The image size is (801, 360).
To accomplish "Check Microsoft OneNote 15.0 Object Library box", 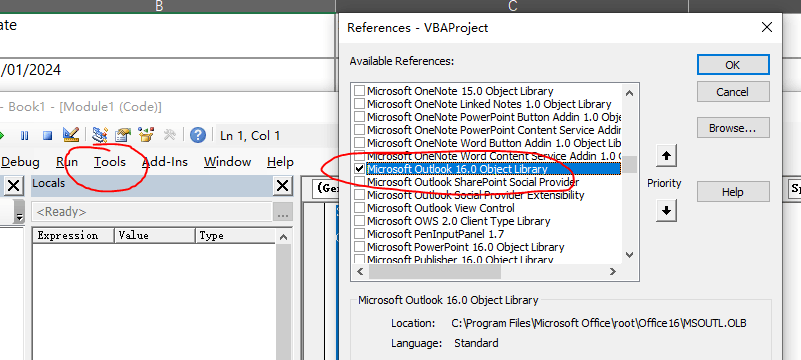I will (360, 91).
